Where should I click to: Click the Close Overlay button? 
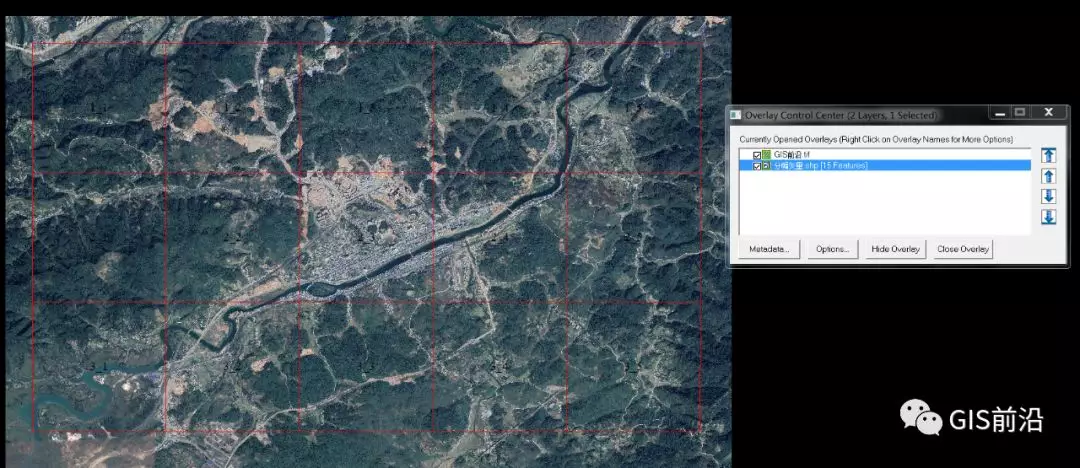[x=963, y=249]
